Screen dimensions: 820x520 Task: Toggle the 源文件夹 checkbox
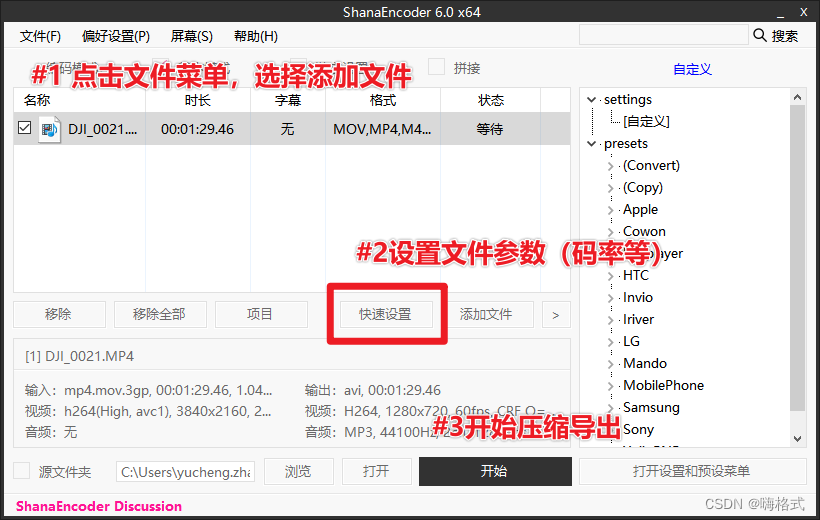point(21,470)
